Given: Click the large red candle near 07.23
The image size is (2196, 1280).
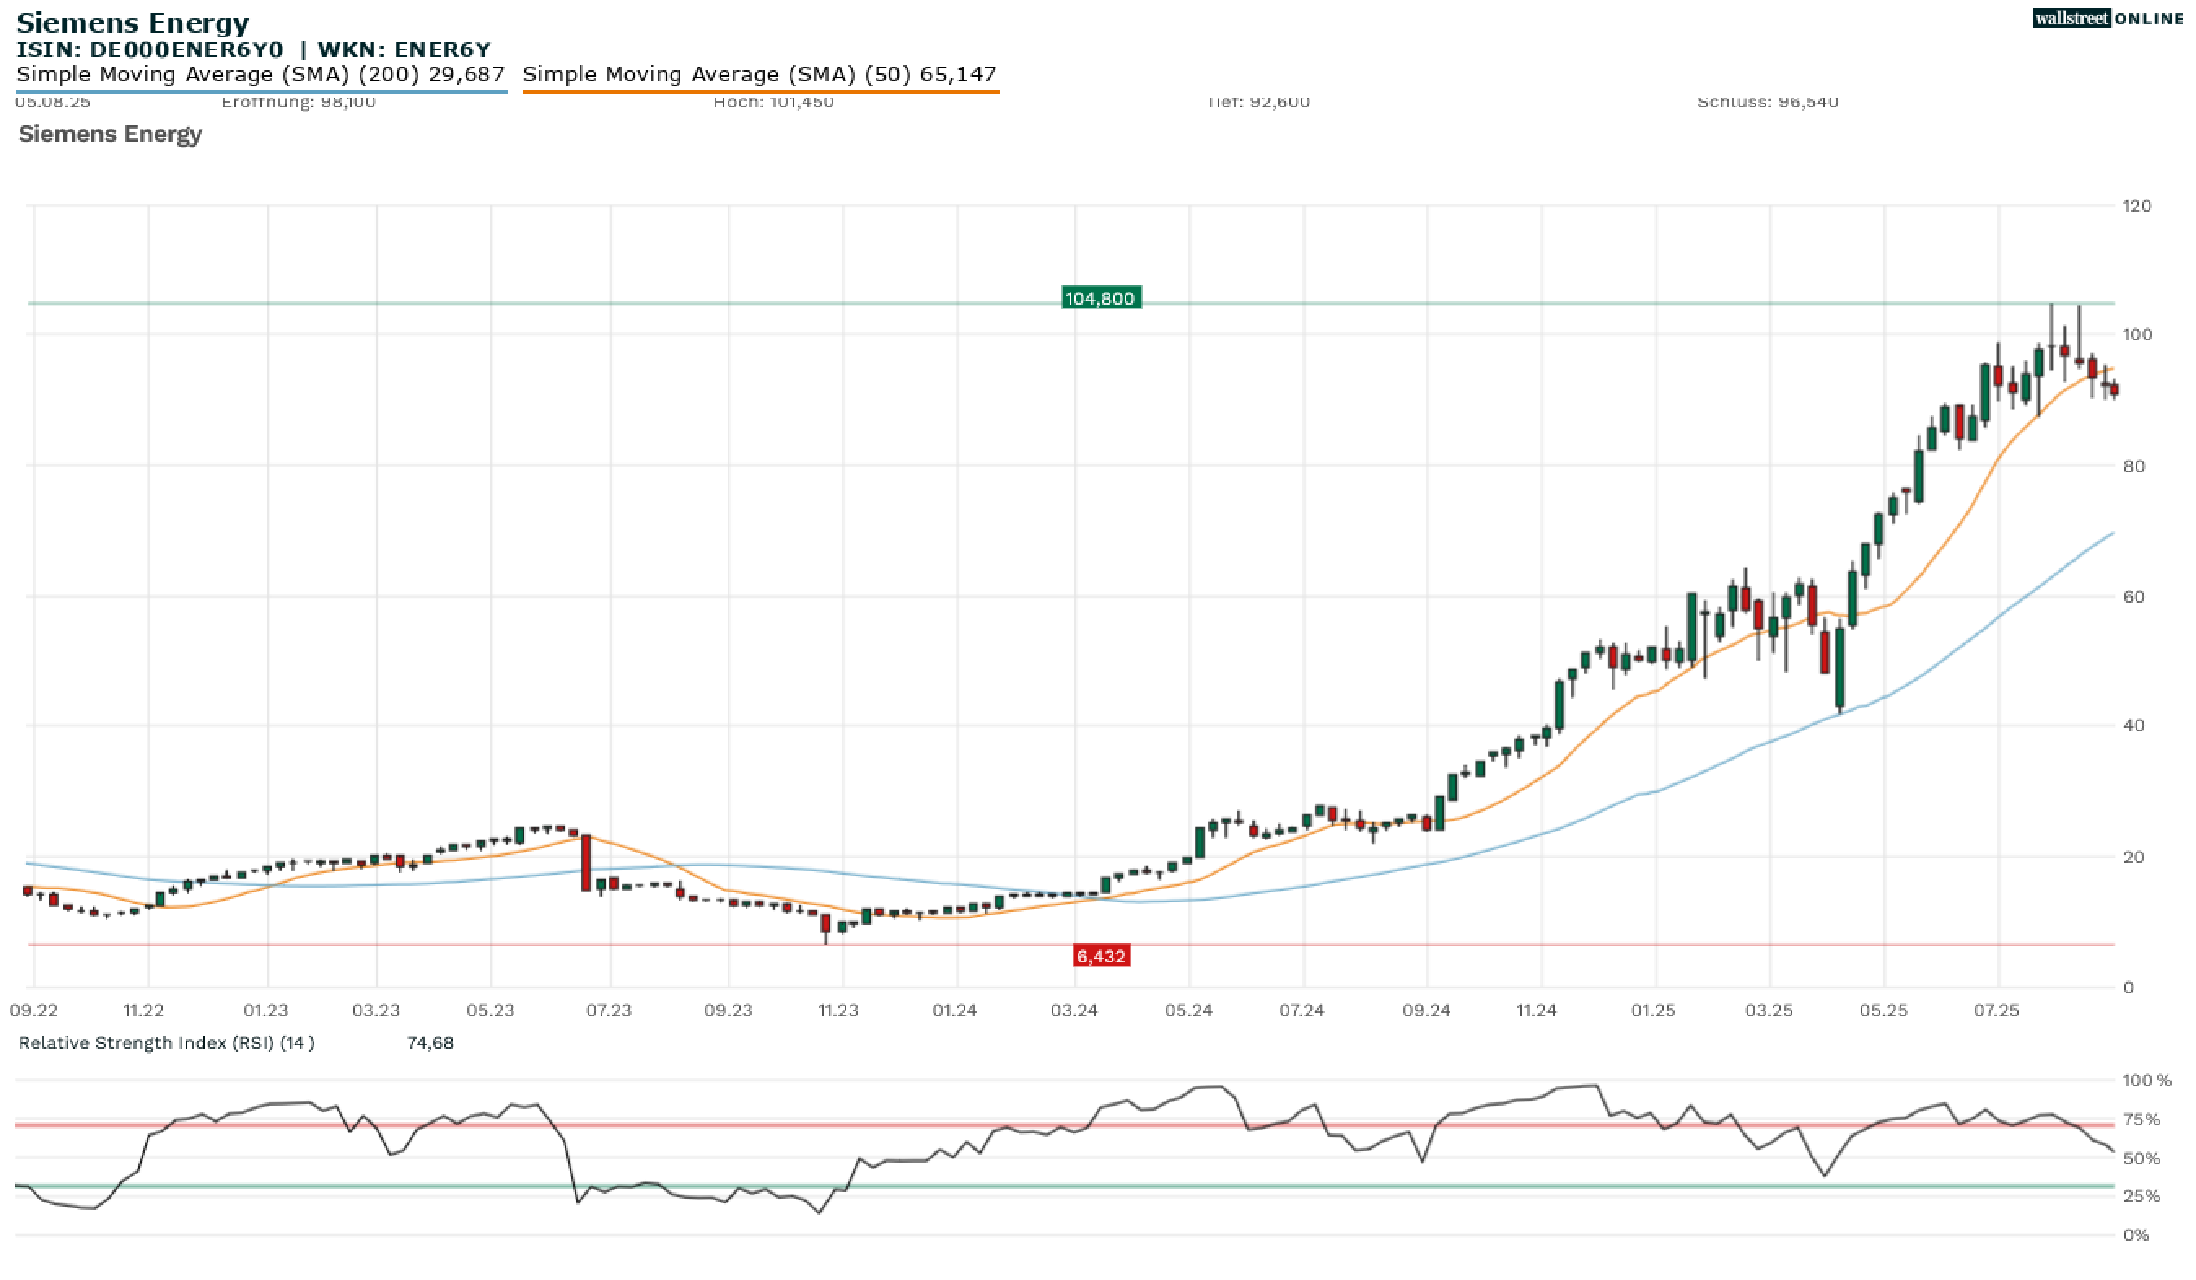Looking at the screenshot, I should point(586,862).
